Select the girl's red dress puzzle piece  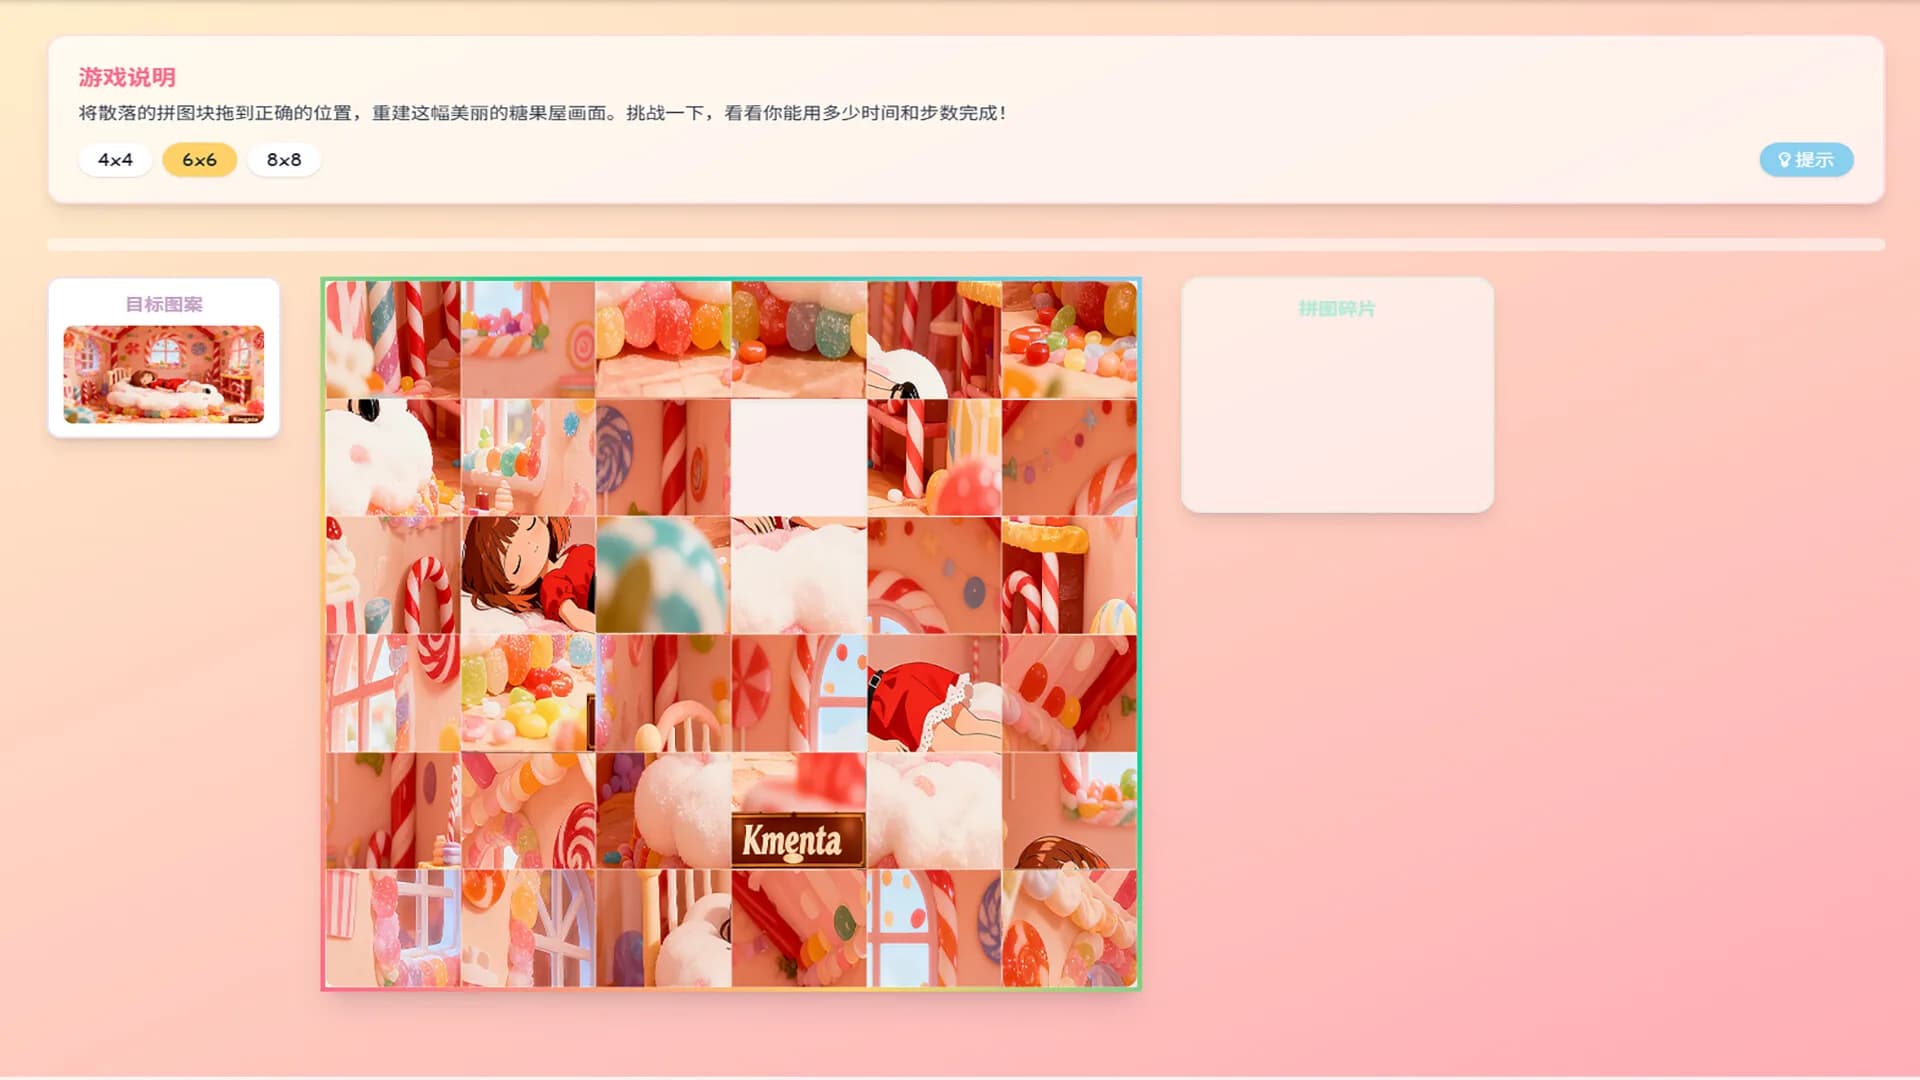point(934,693)
